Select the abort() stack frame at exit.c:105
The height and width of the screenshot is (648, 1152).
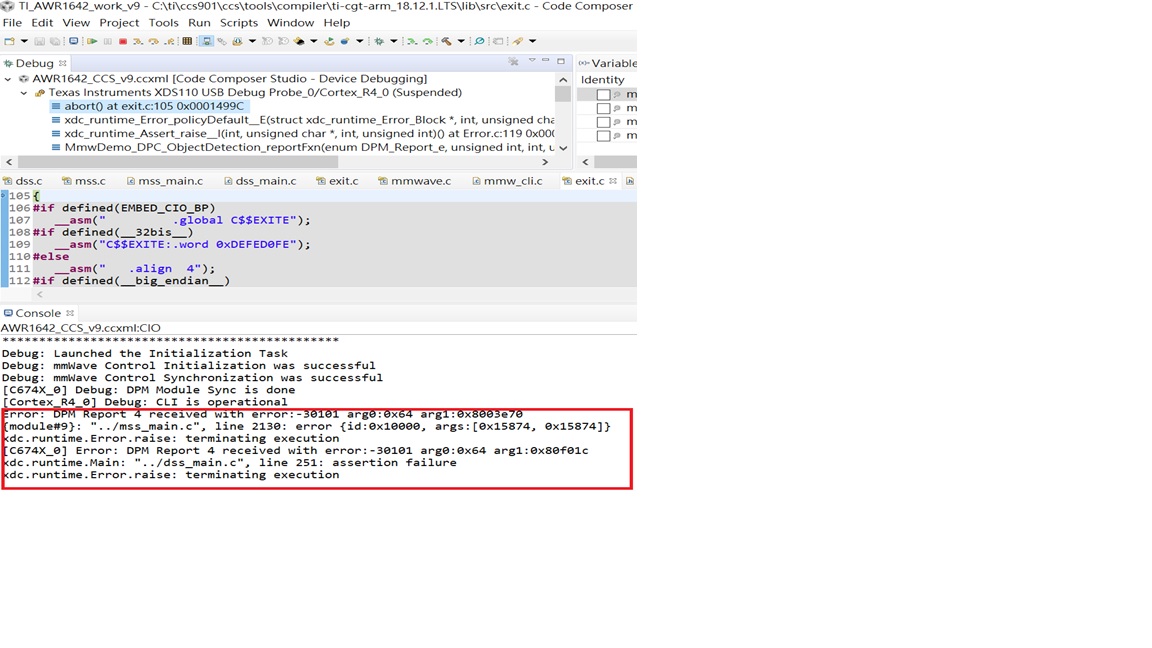153,105
